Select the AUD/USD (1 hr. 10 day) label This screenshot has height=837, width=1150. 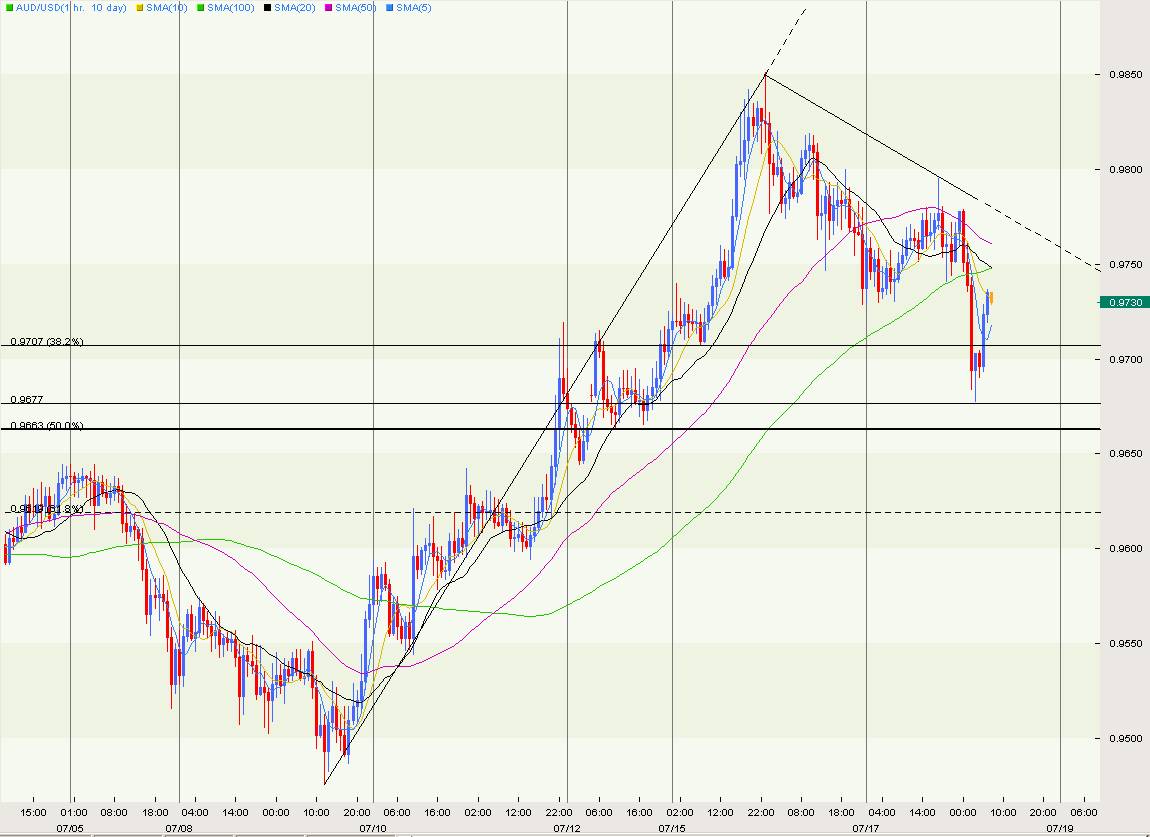(70, 8)
